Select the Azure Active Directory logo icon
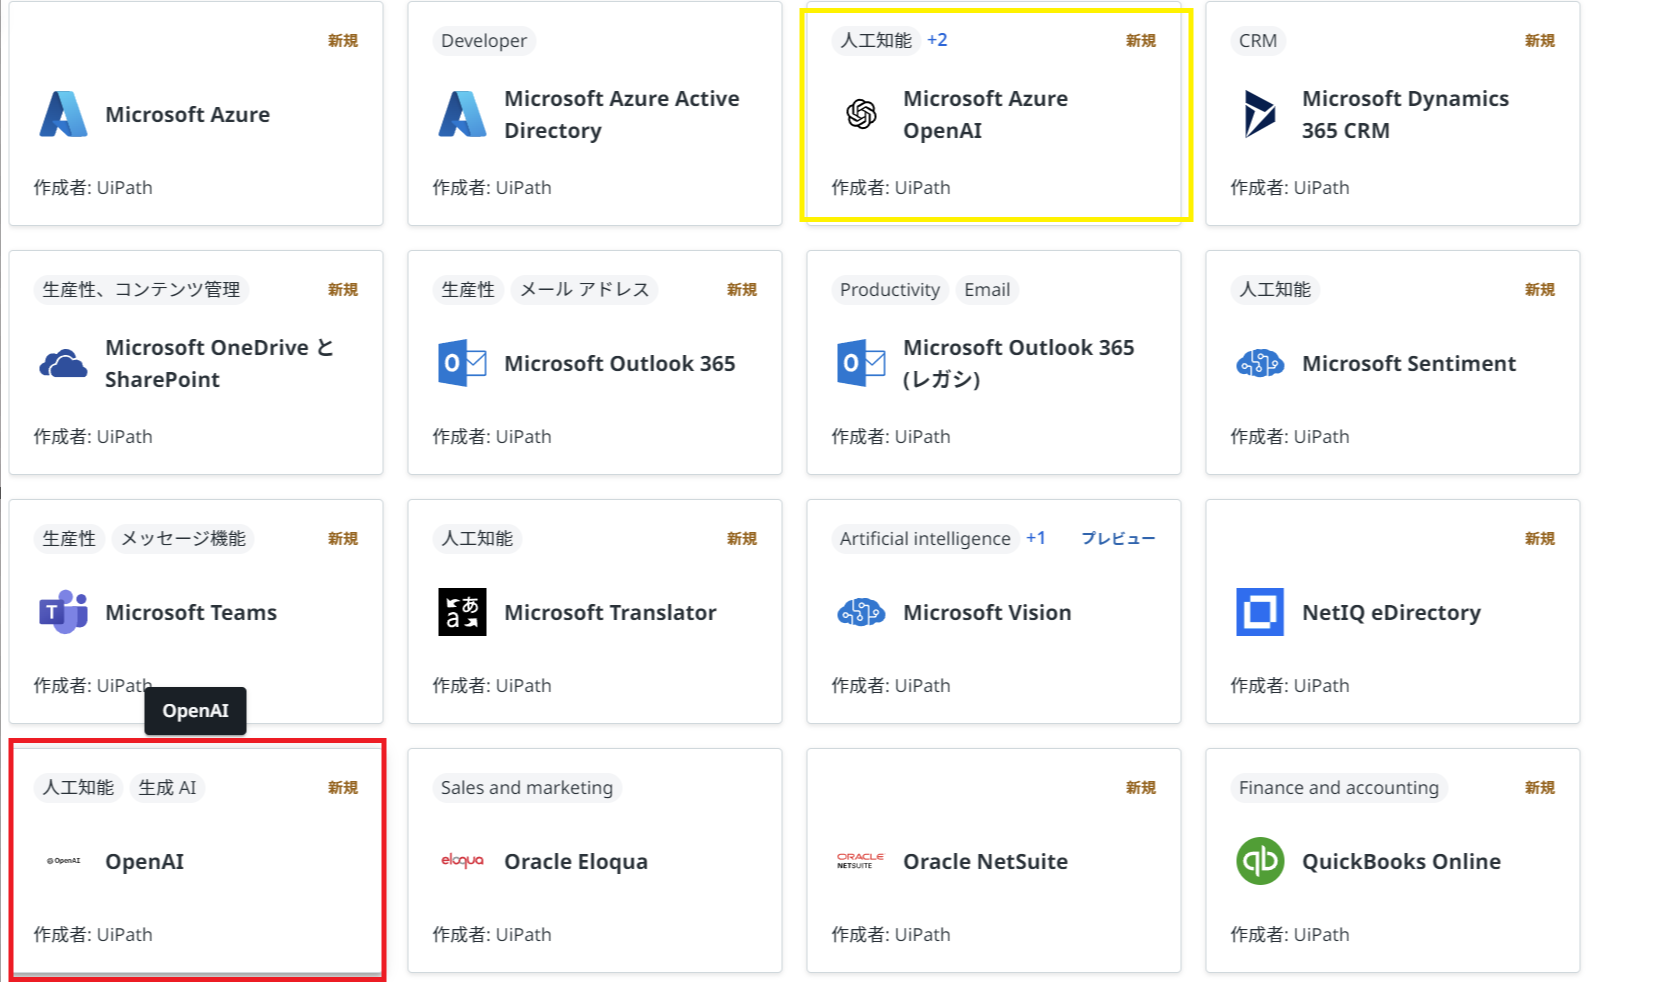The height and width of the screenshot is (982, 1660). pyautogui.click(x=462, y=114)
